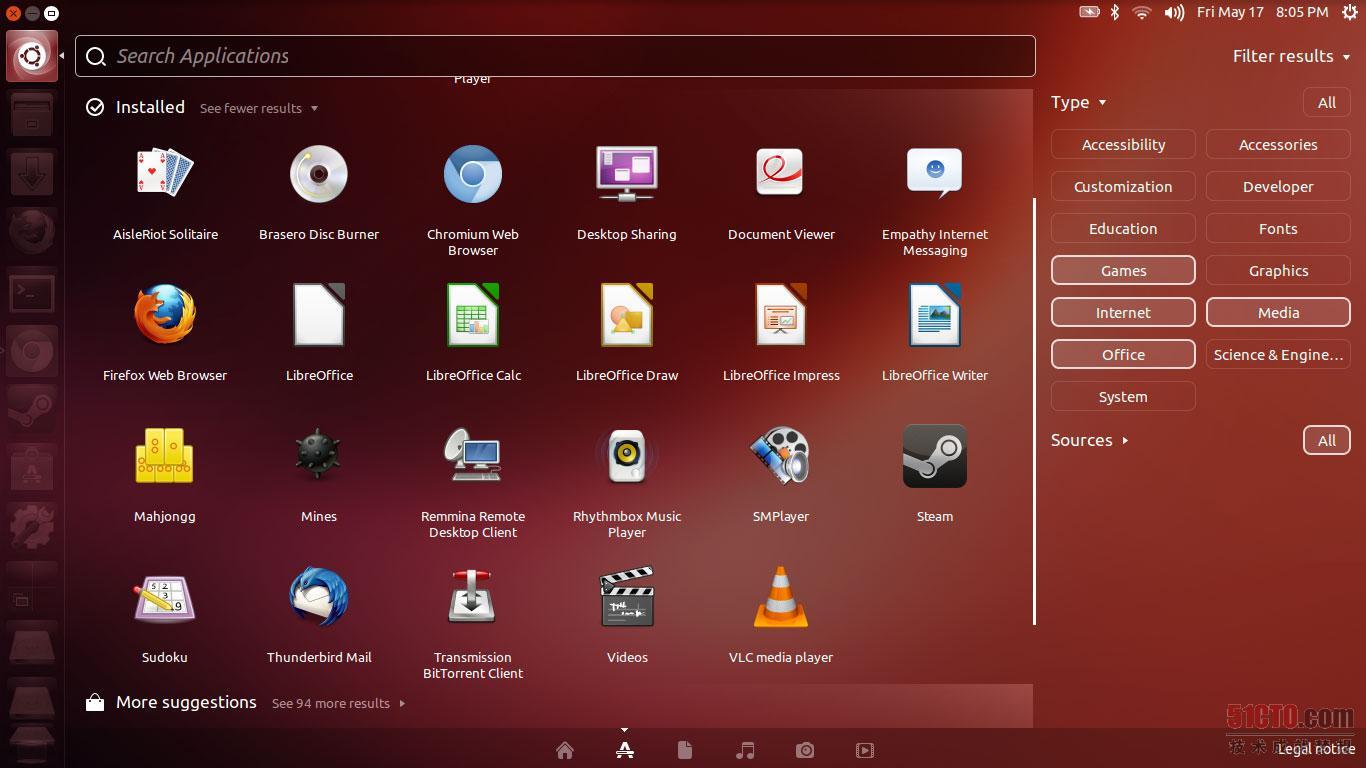
Task: Disable the Office filter
Action: coord(1123,355)
